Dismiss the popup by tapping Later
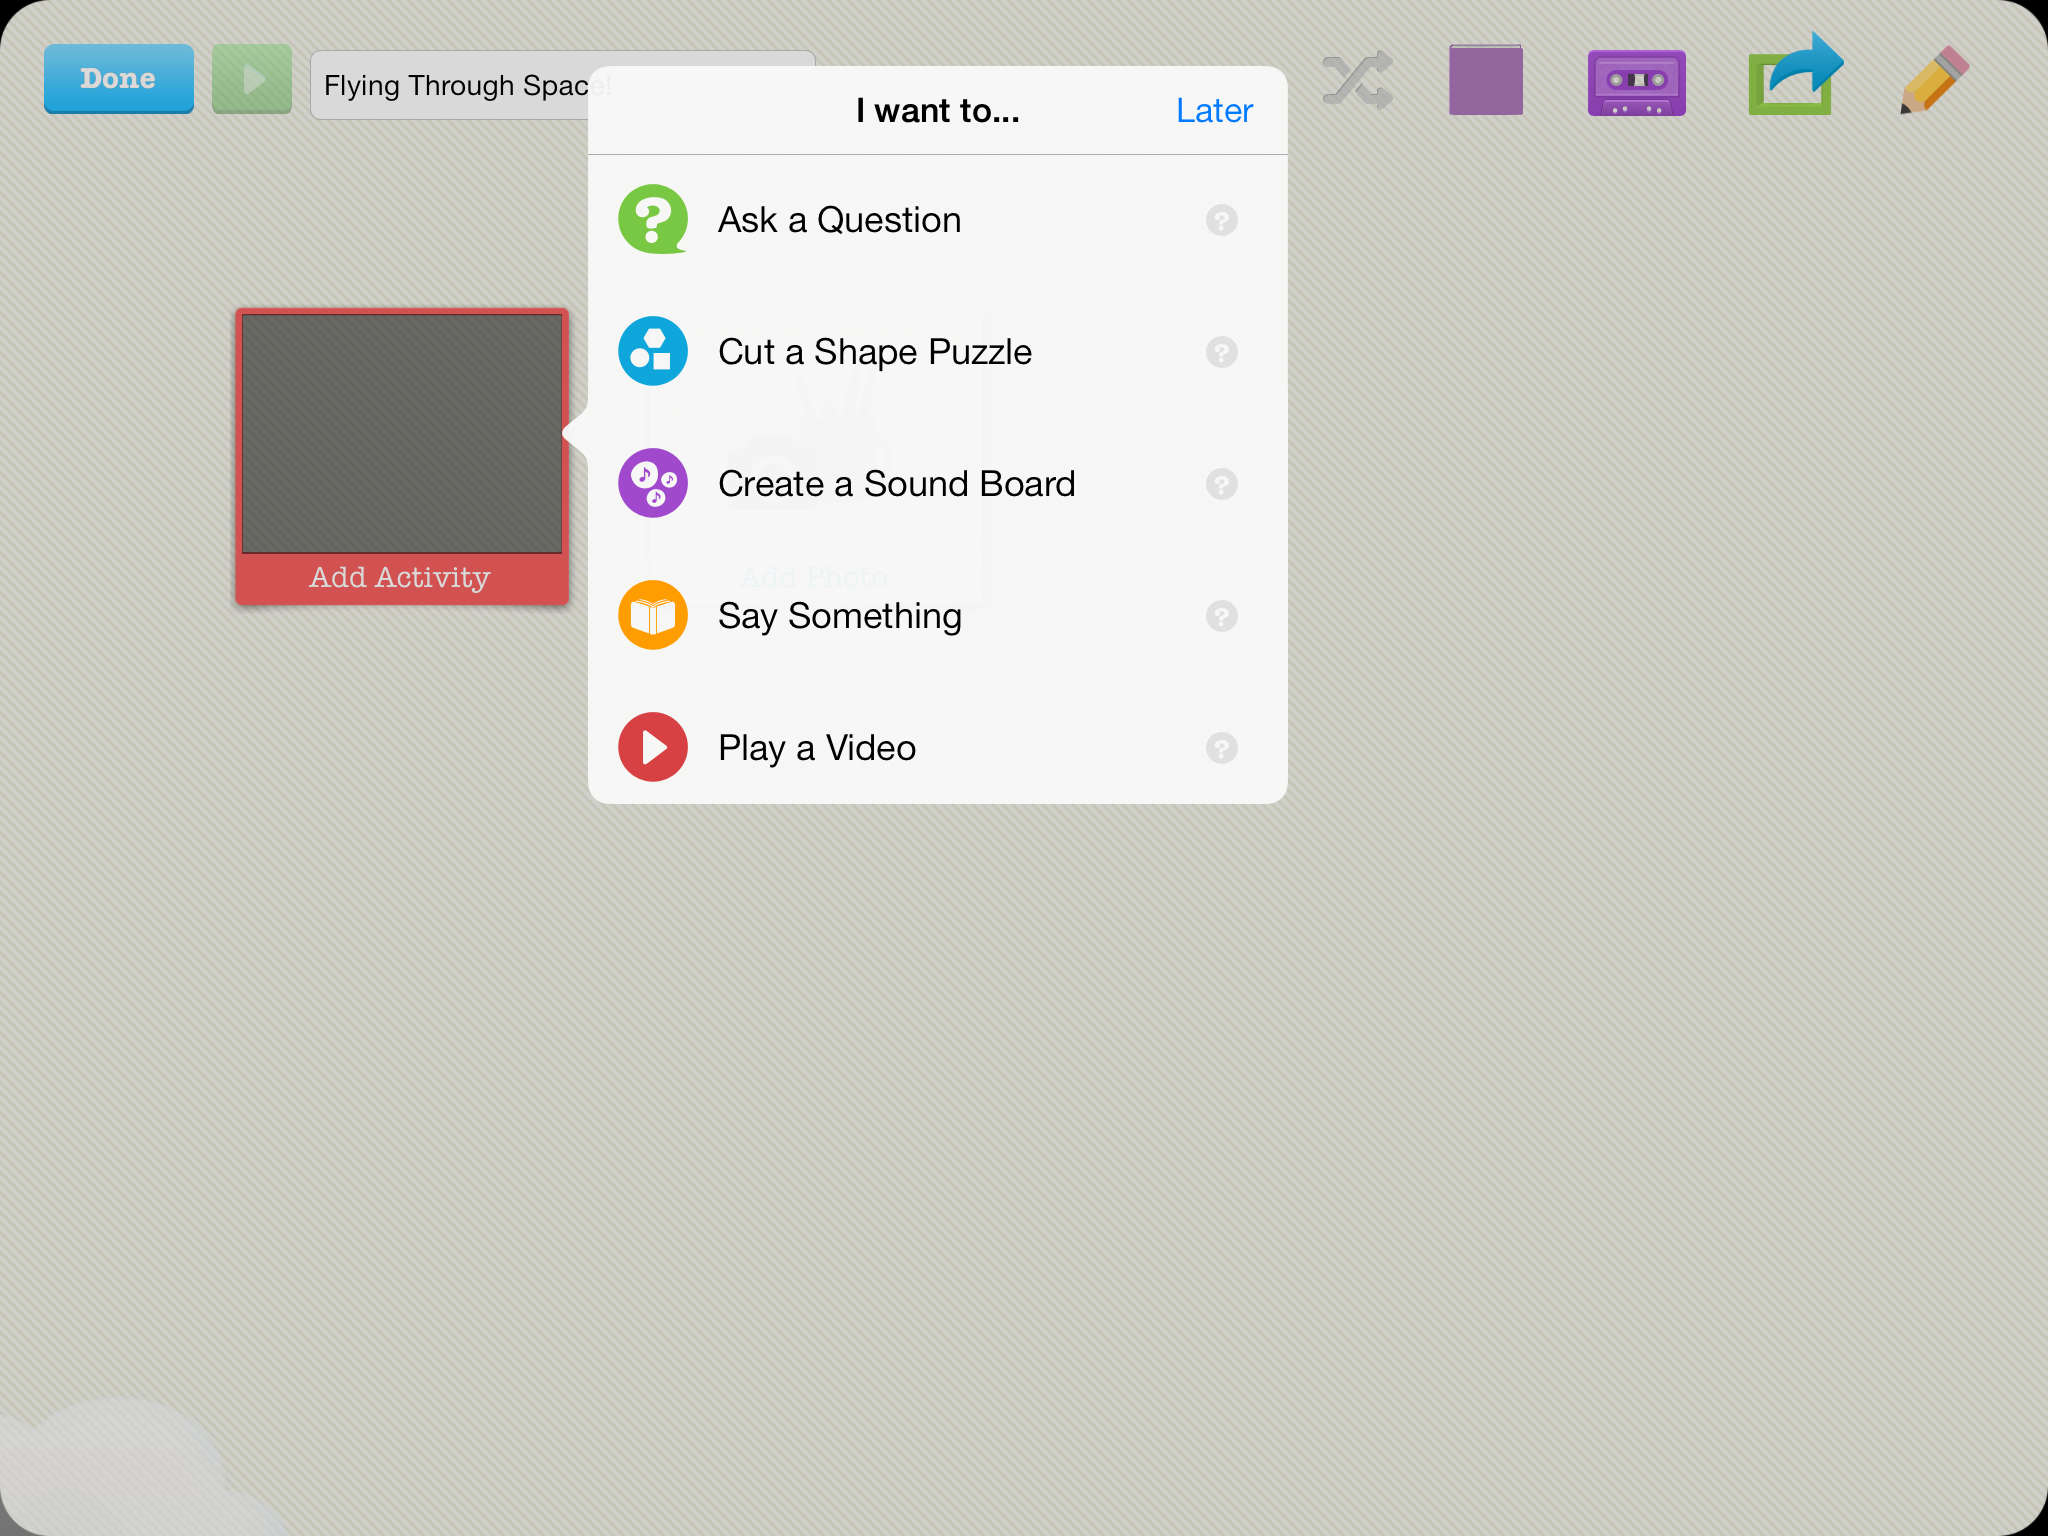This screenshot has height=1536, width=2048. (x=1212, y=110)
